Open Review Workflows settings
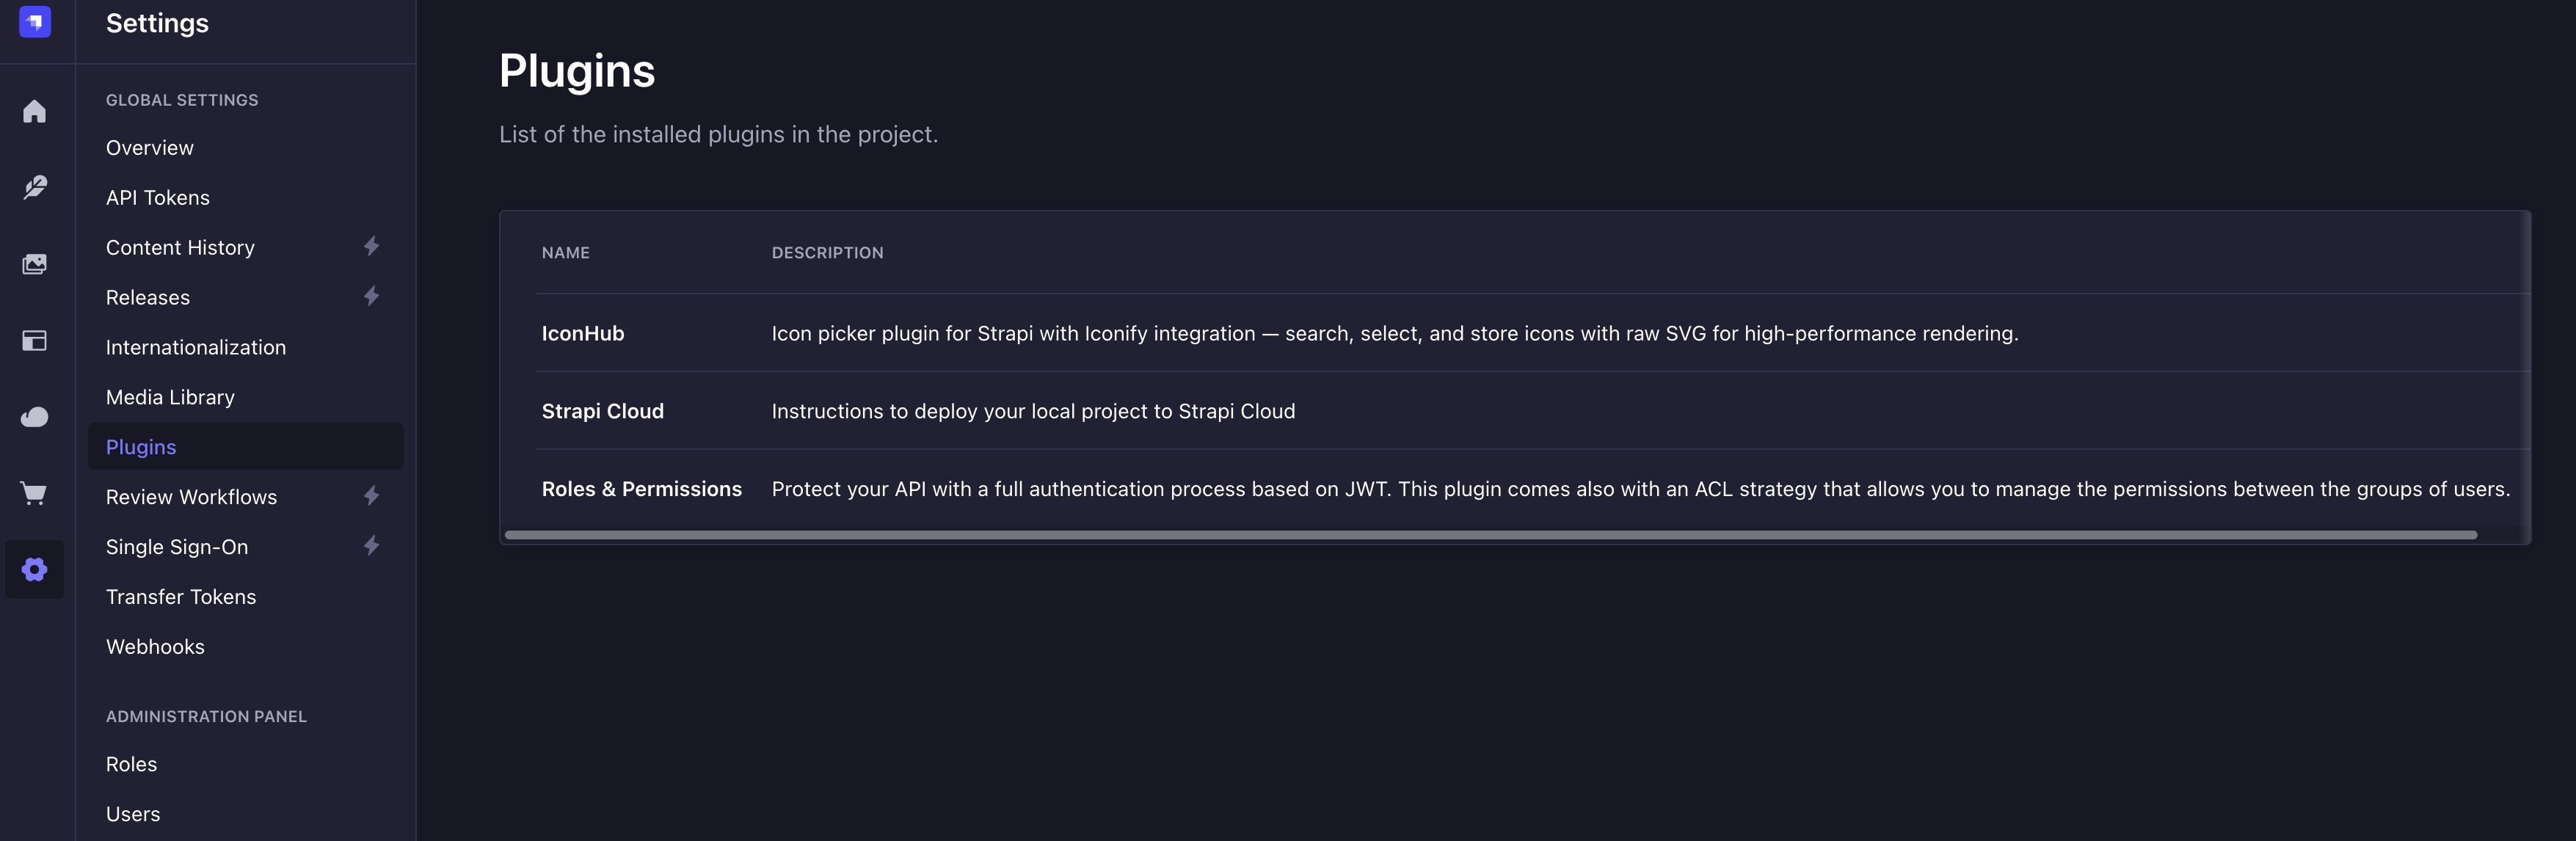 pos(191,497)
